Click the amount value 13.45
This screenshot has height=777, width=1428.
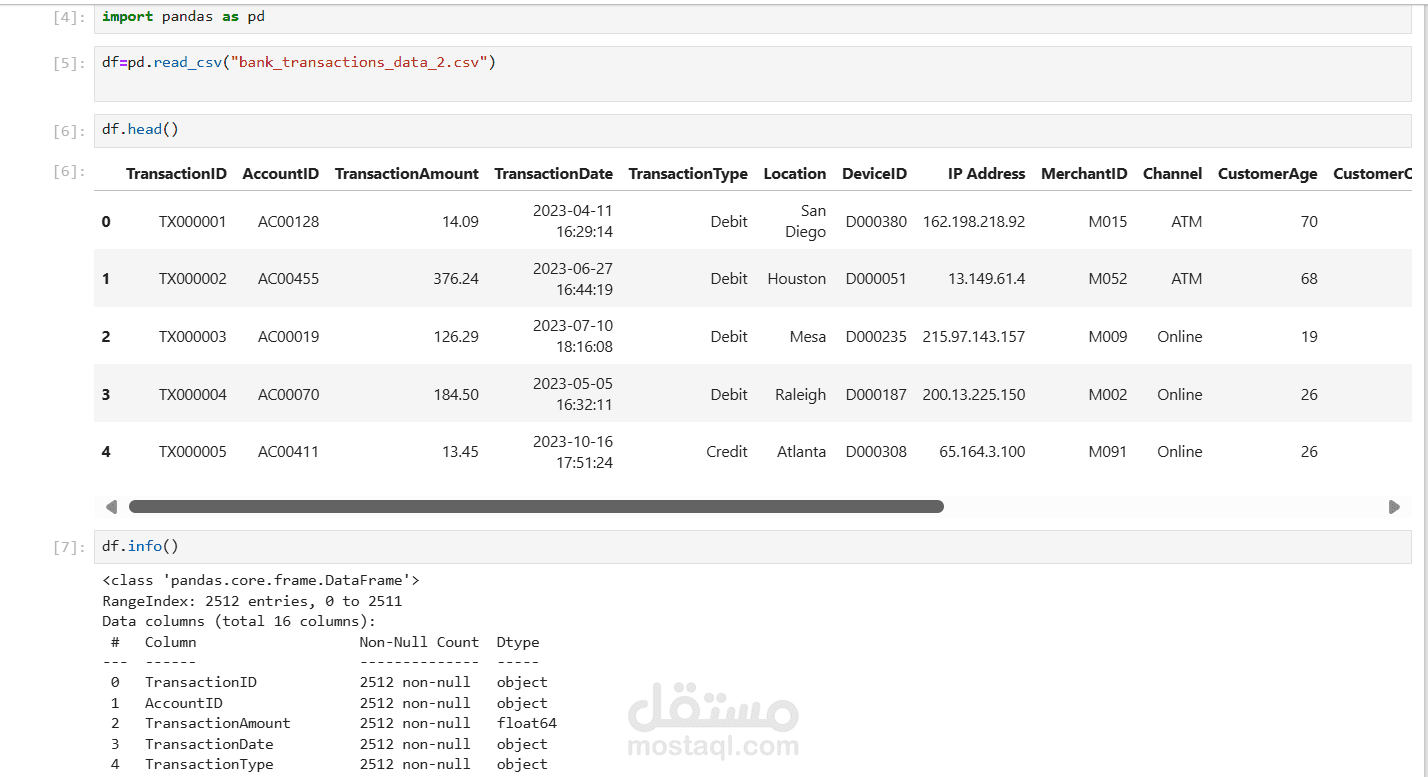pyautogui.click(x=460, y=452)
